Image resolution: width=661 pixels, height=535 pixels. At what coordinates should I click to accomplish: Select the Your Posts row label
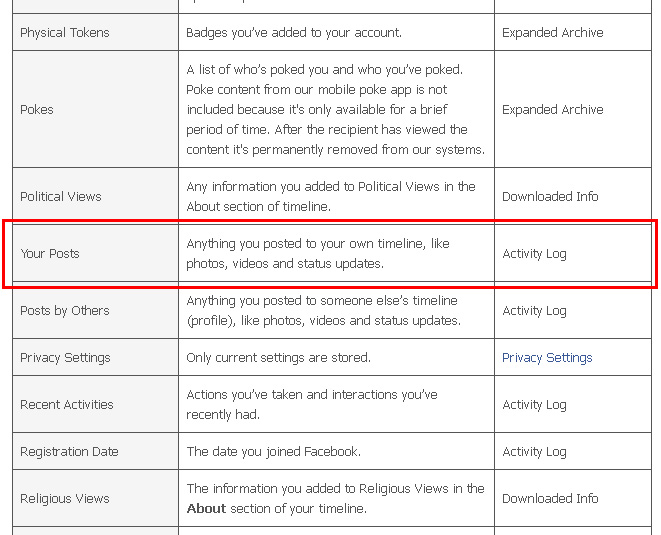[x=50, y=254]
